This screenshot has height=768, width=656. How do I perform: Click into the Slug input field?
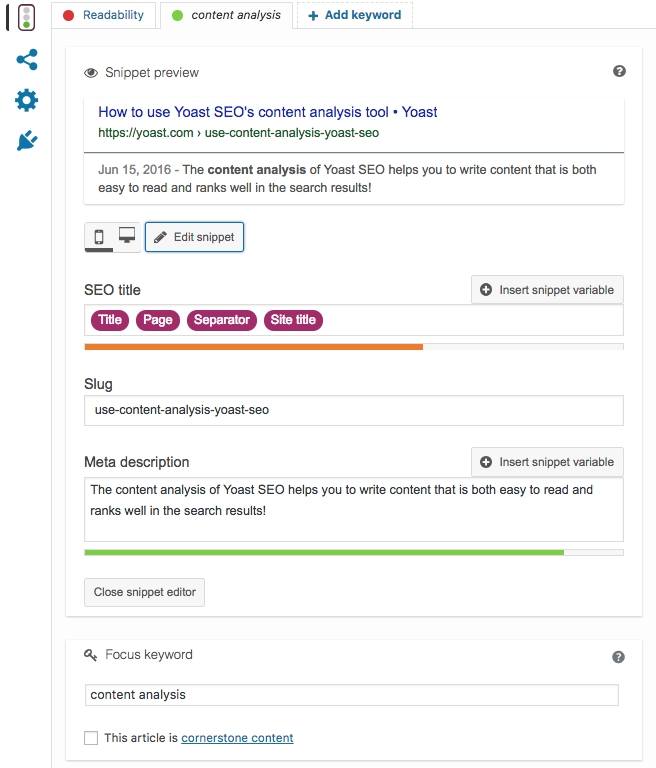point(354,410)
